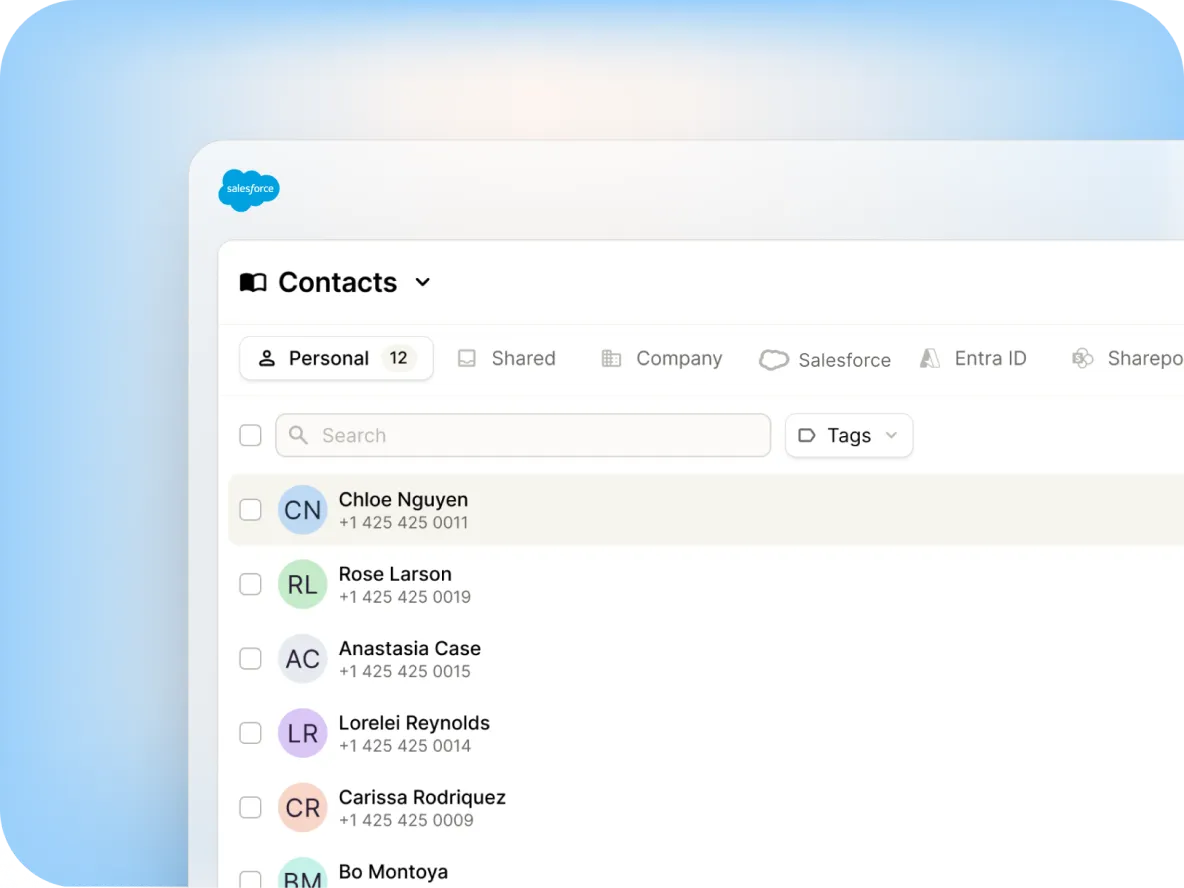1184x888 pixels.
Task: Check the Lorelei Reynolds checkbox
Action: point(251,733)
